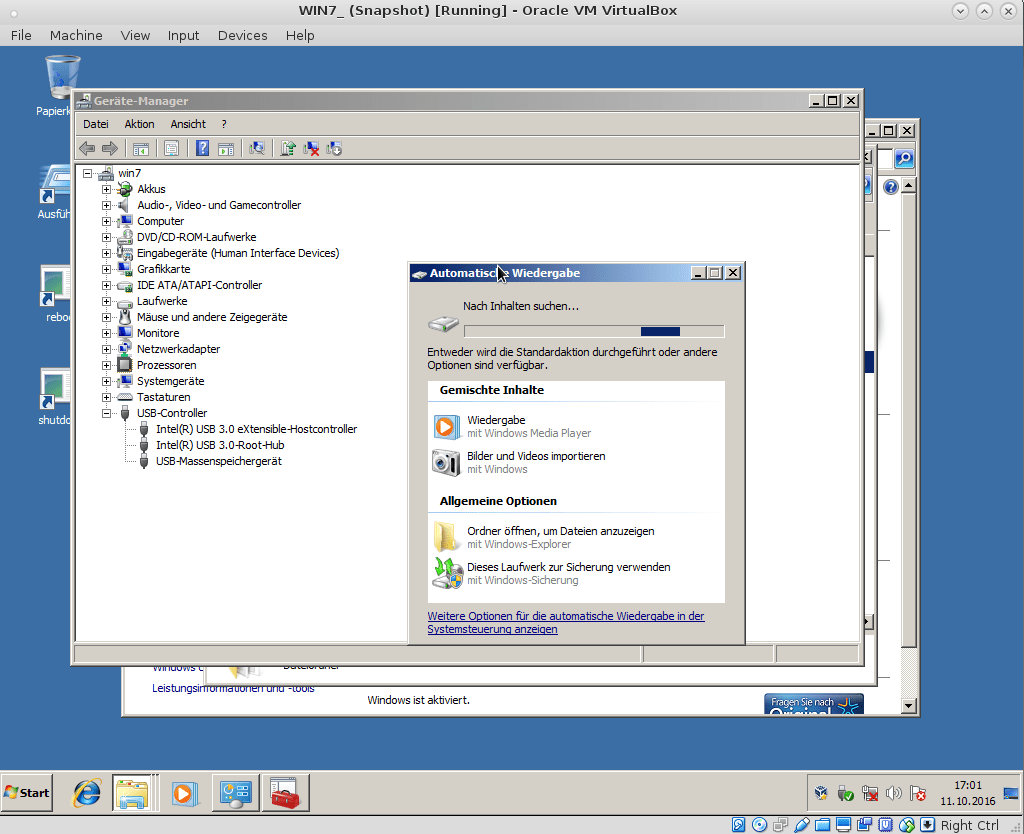Choose Dieses Laufwerk zur Sicherung verwenden

(x=576, y=573)
